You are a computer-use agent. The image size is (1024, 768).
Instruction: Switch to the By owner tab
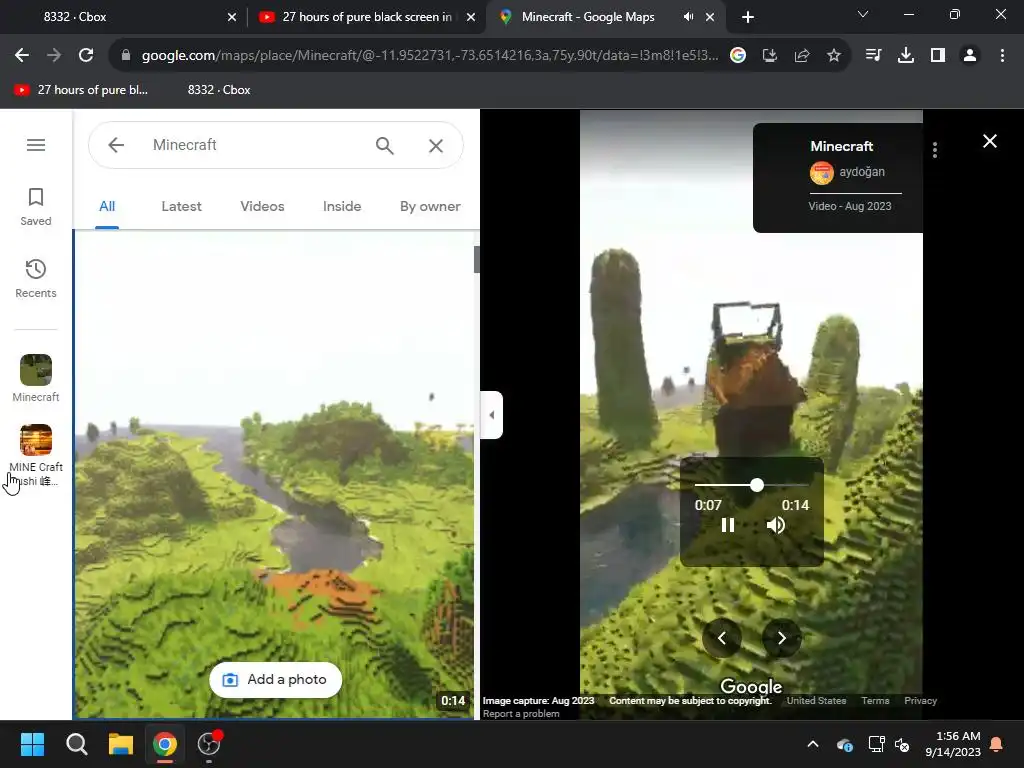point(430,206)
